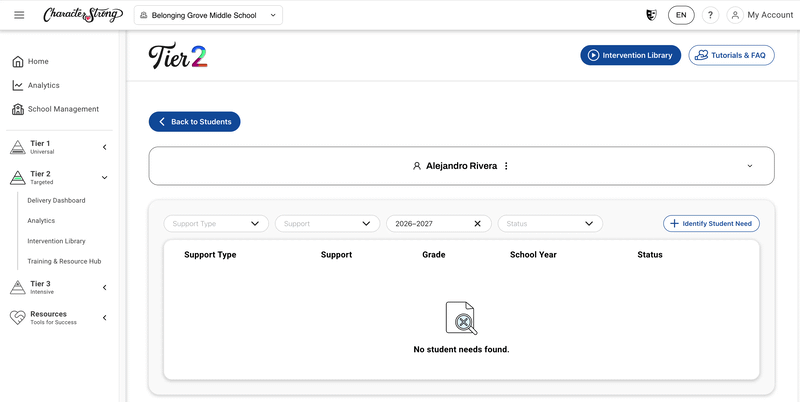
Task: Click the CharacterStrong logo
Action: tap(83, 15)
